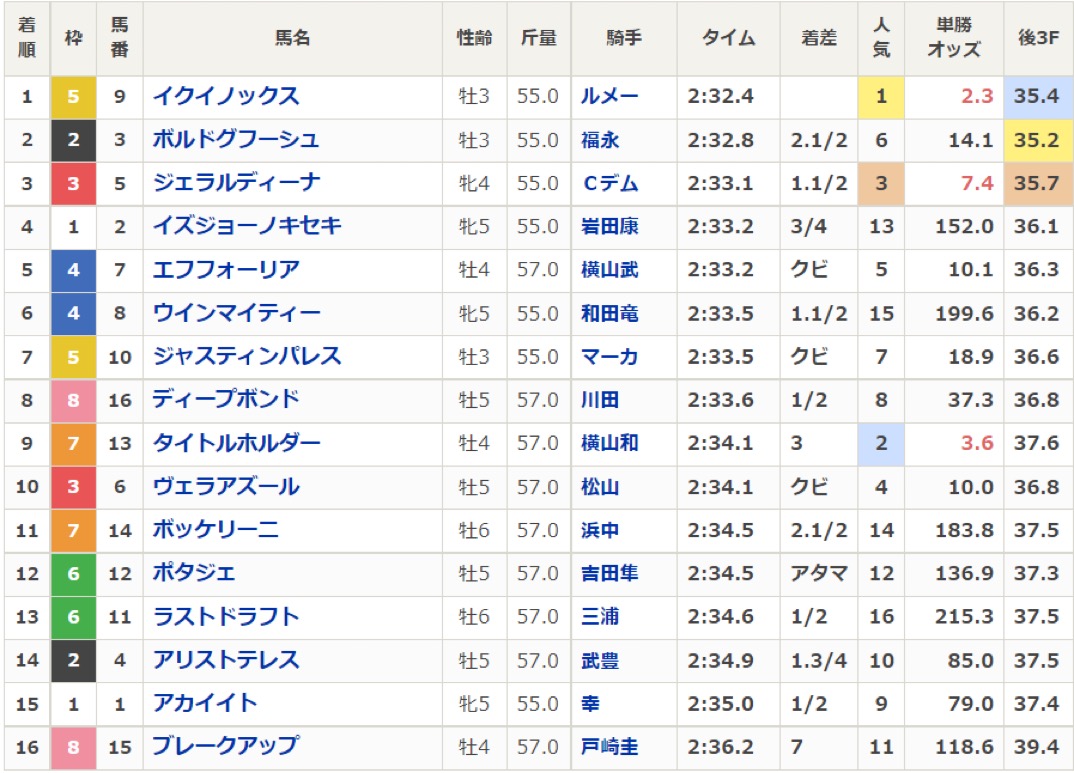Open horse link ディープボンド
The image size is (1074, 773).
(x=226, y=400)
